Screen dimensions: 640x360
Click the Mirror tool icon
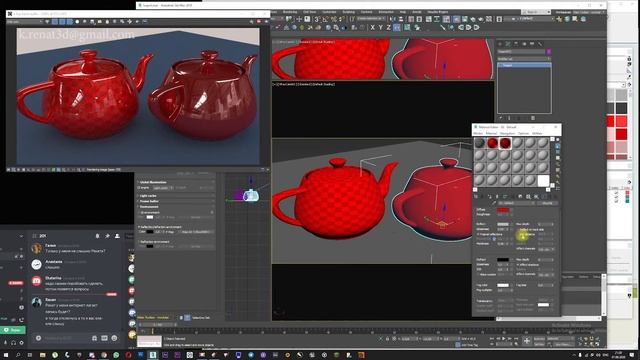392,19
